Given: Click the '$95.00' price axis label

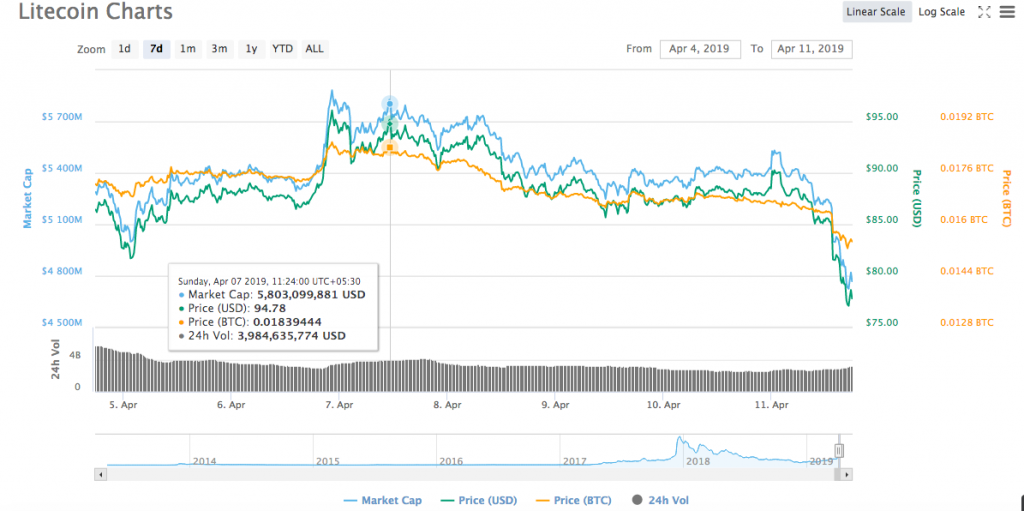Looking at the screenshot, I should tap(882, 117).
